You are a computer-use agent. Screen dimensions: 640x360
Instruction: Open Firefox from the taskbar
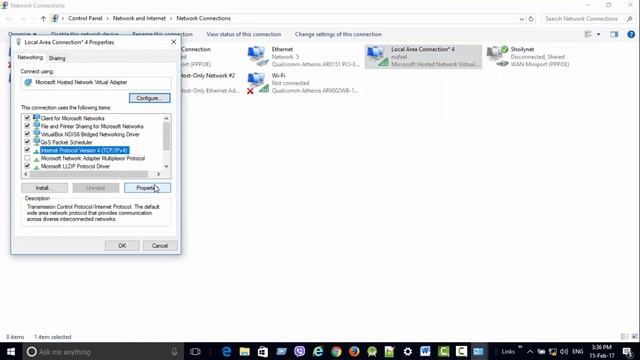pos(354,351)
